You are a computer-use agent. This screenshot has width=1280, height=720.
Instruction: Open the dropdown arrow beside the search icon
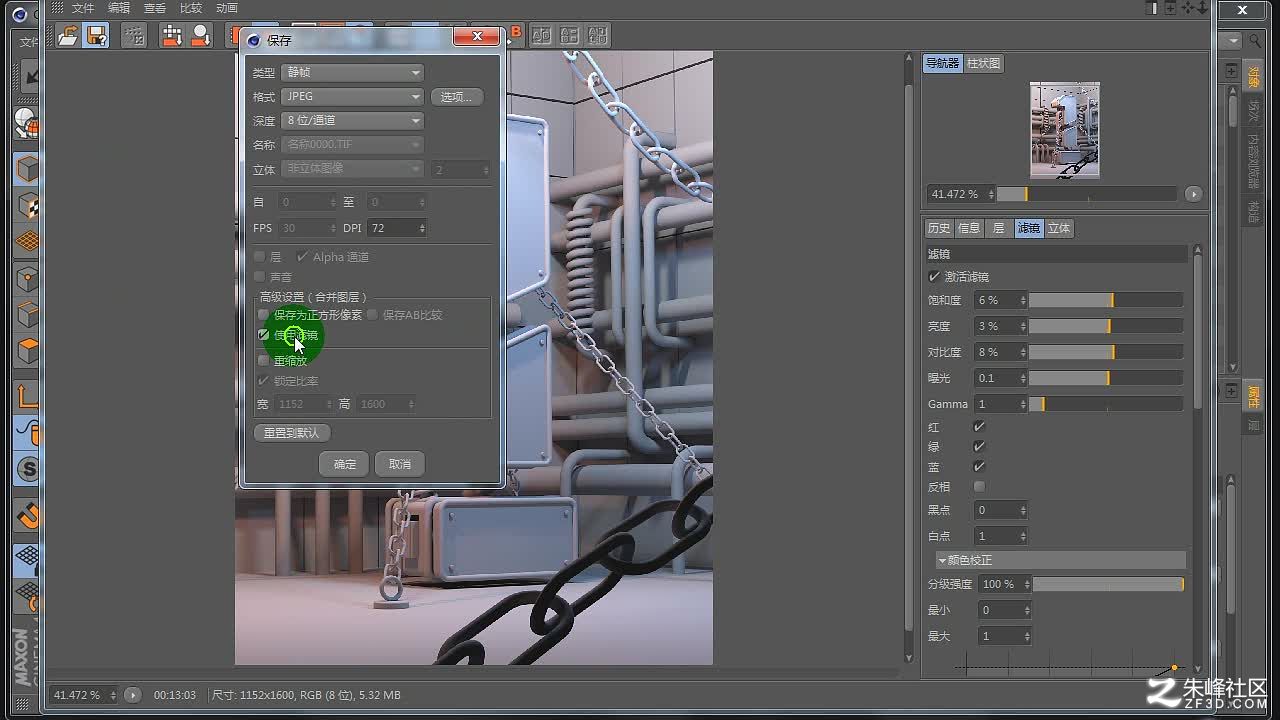tap(1233, 41)
